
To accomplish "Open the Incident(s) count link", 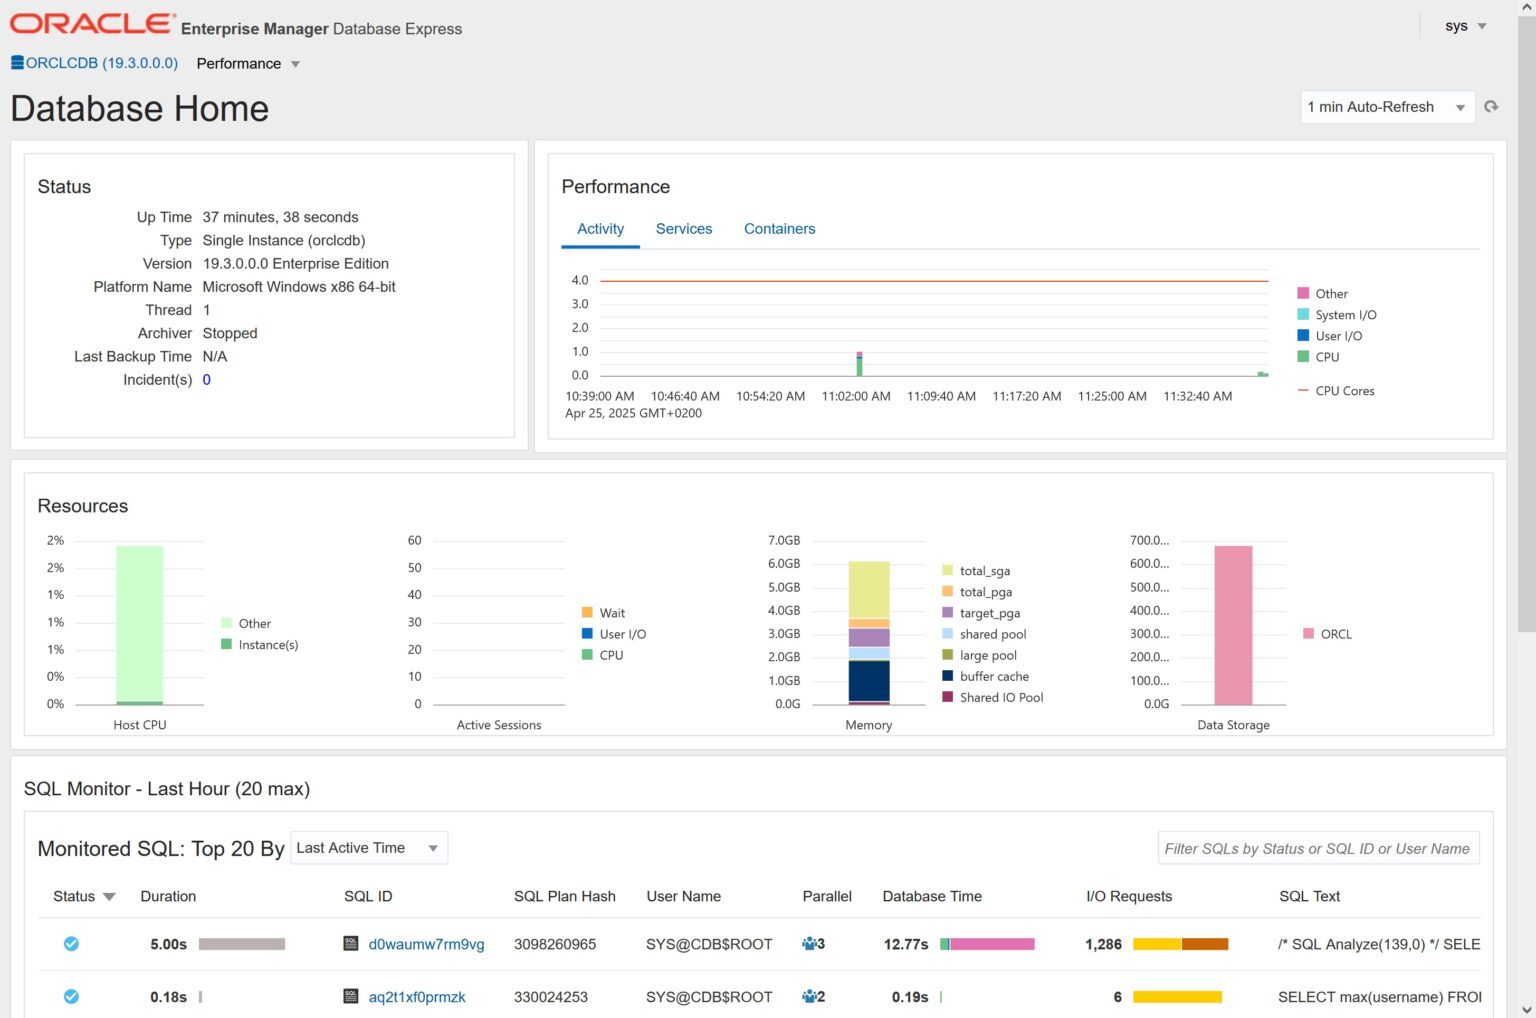I will pyautogui.click(x=207, y=380).
